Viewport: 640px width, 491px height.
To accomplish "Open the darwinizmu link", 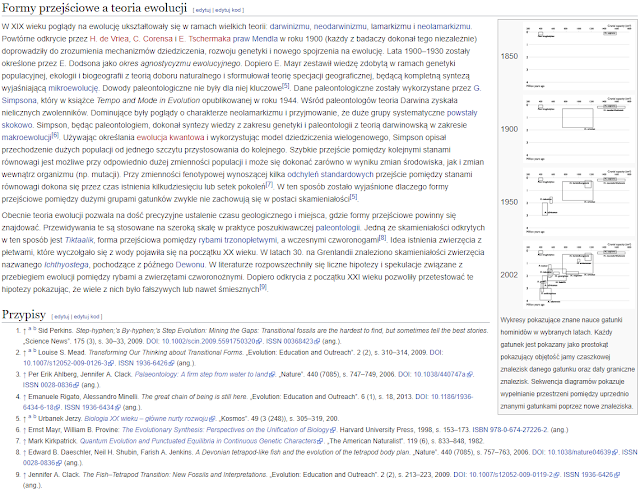I will 289,27.
